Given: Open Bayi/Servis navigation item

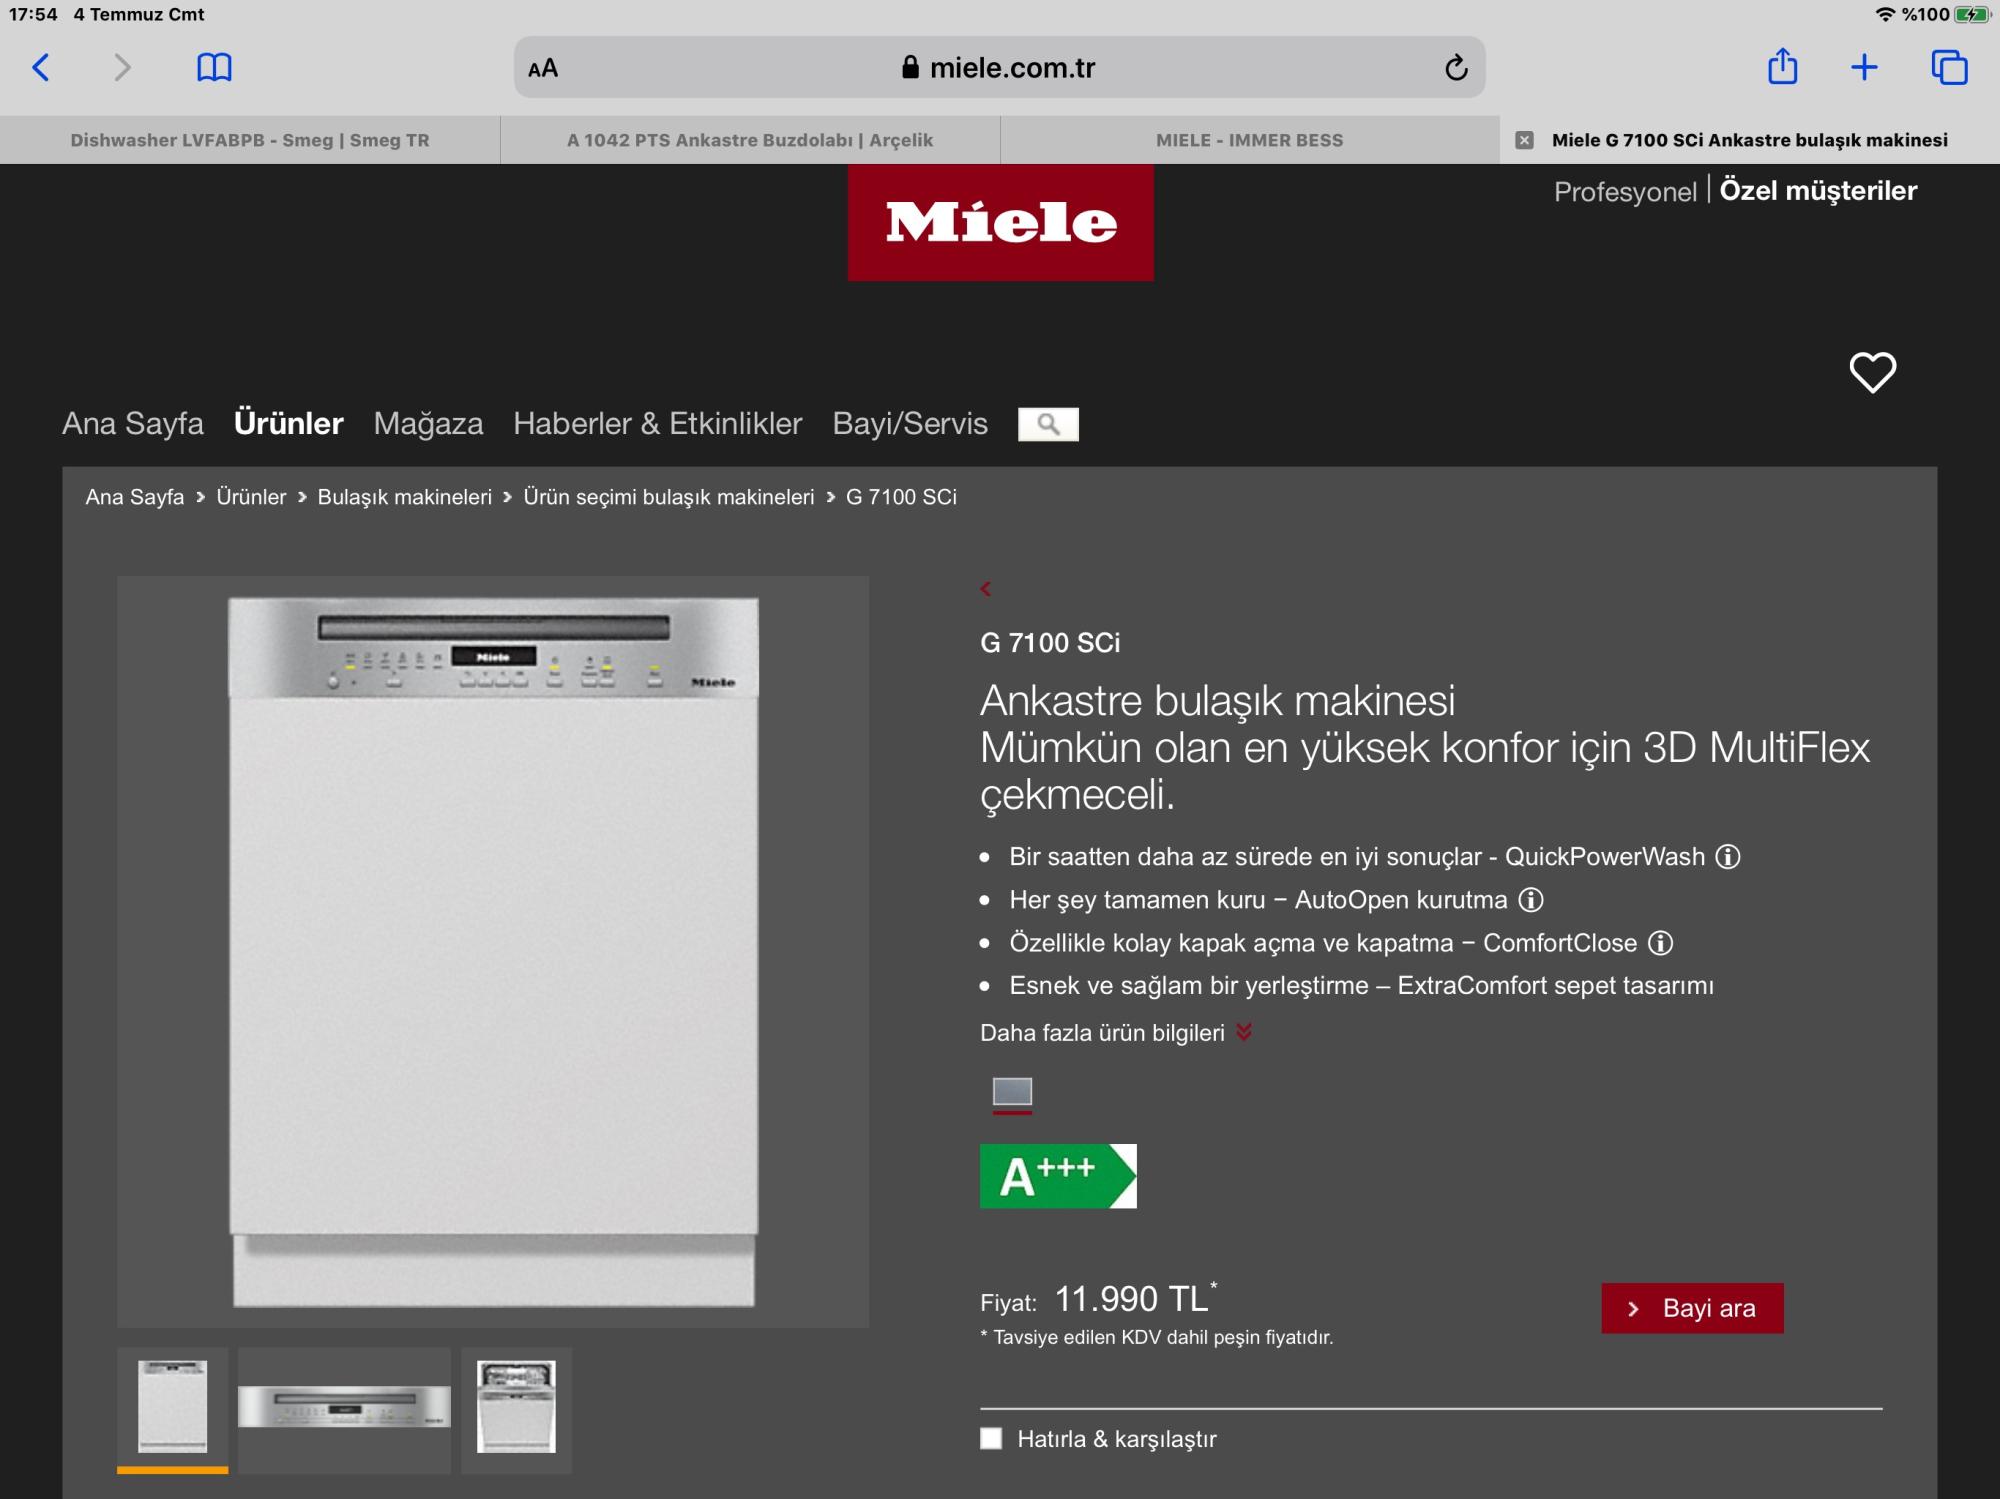Looking at the screenshot, I should 910,424.
